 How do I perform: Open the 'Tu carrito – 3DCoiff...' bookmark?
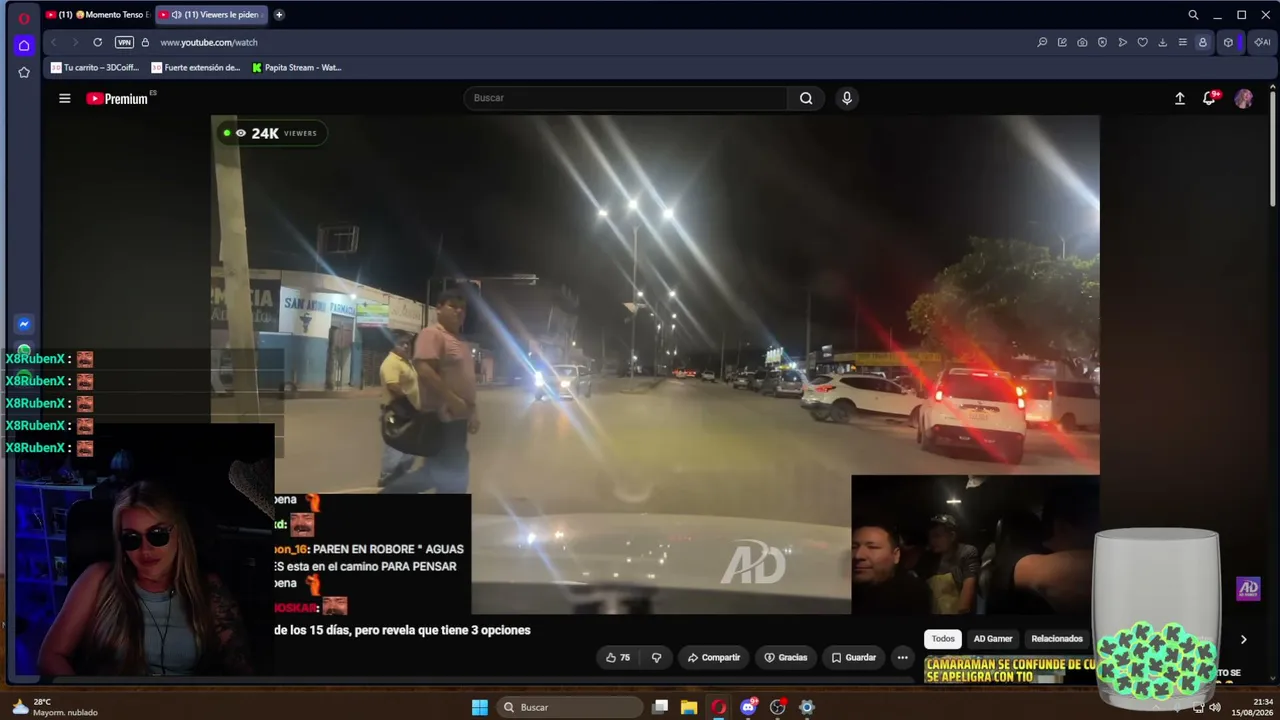tap(95, 68)
